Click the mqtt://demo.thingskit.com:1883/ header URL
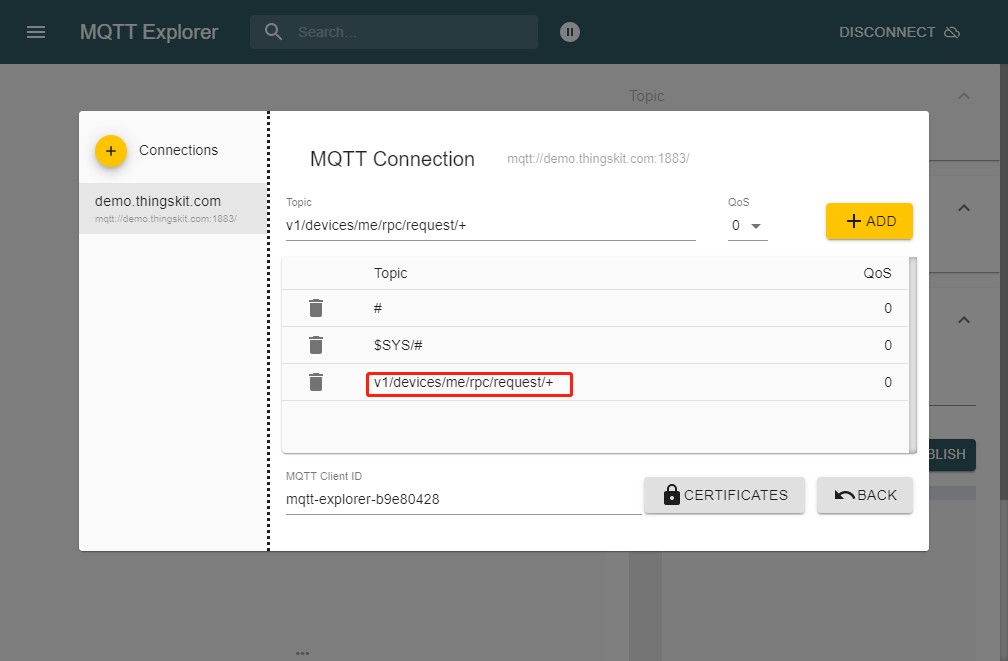 pos(598,159)
